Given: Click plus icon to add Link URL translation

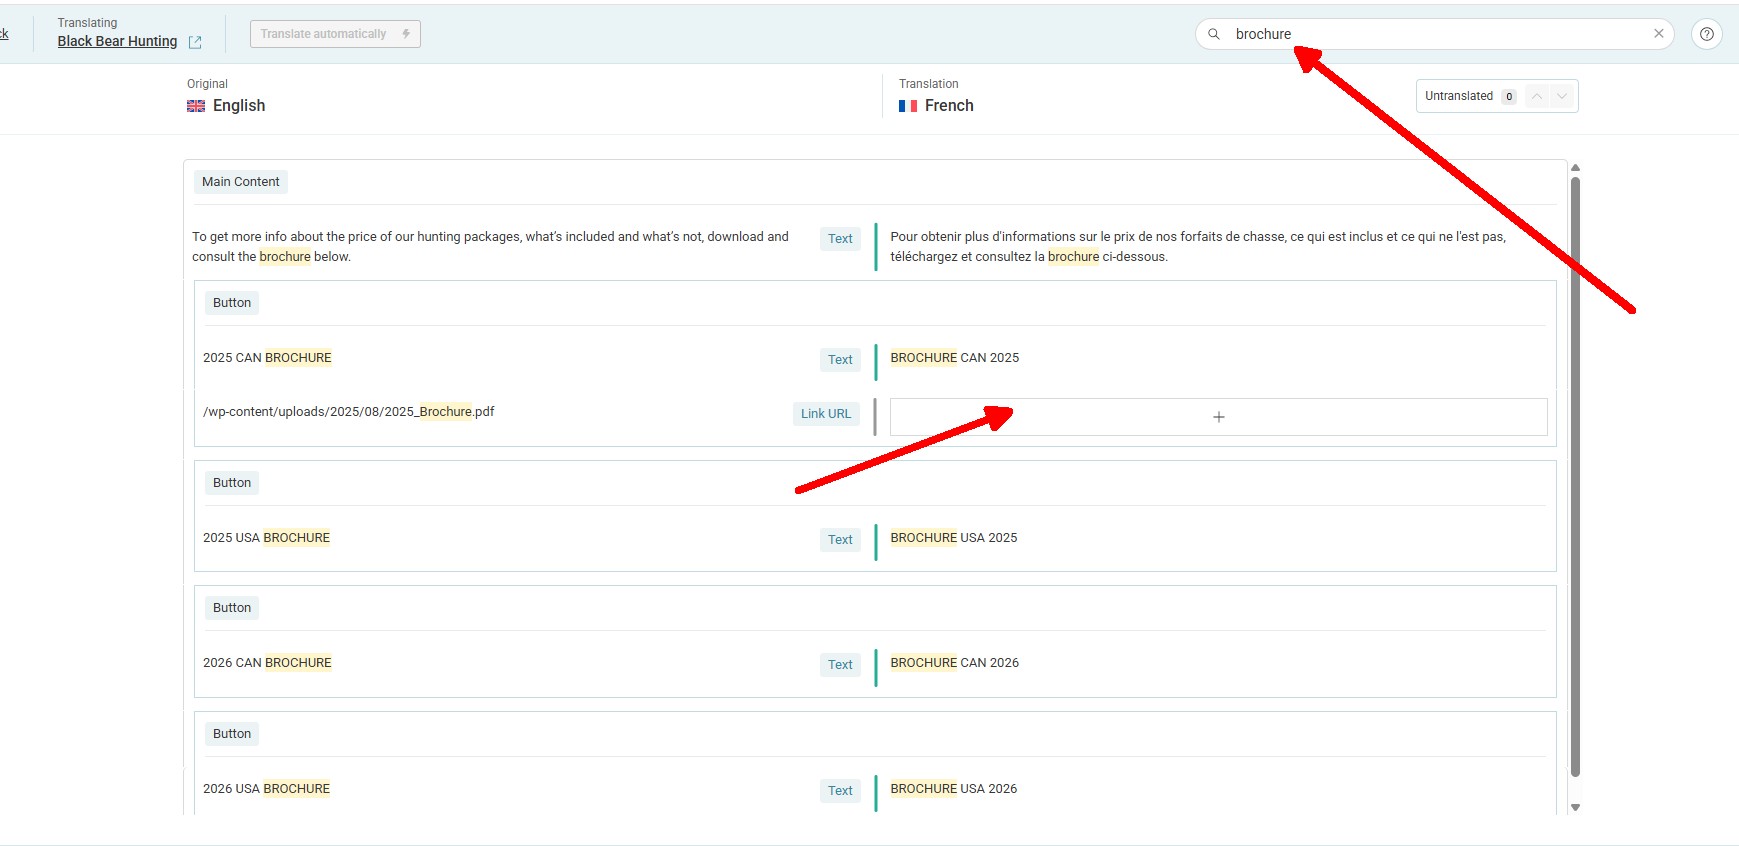Looking at the screenshot, I should pyautogui.click(x=1218, y=417).
